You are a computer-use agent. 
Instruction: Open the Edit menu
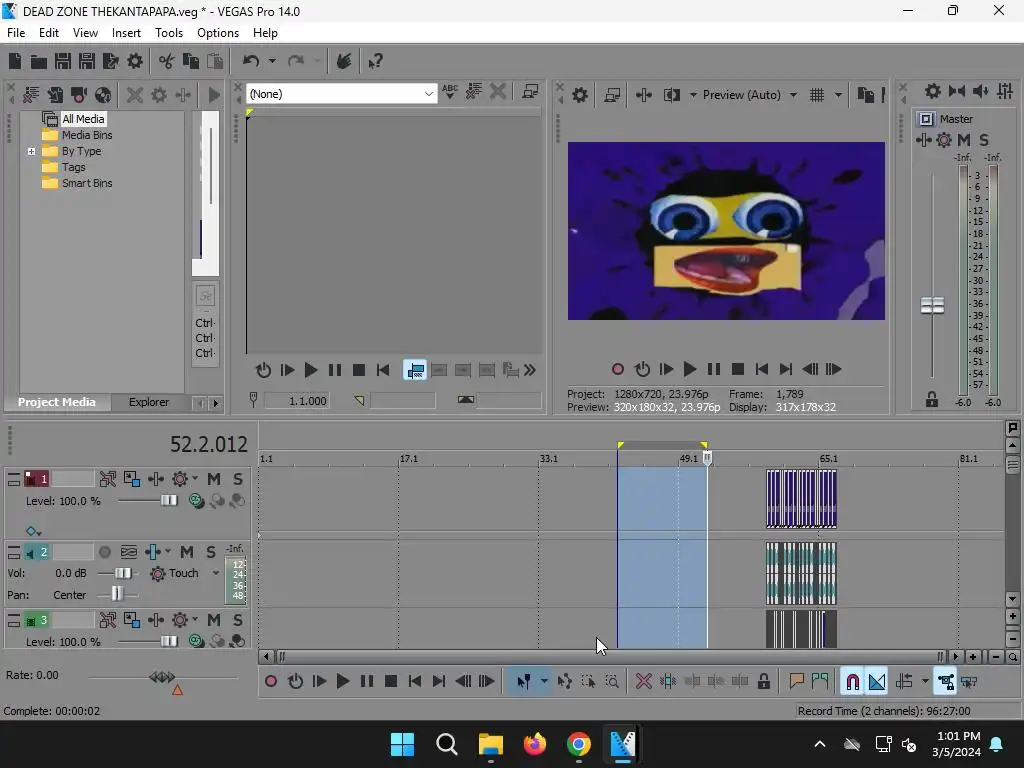pyautogui.click(x=49, y=33)
